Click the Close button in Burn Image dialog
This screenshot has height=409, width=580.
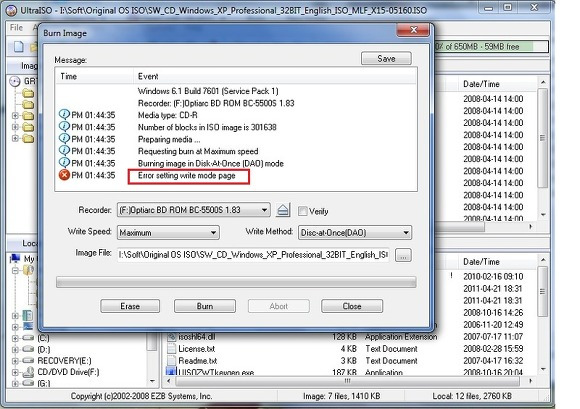(x=352, y=306)
